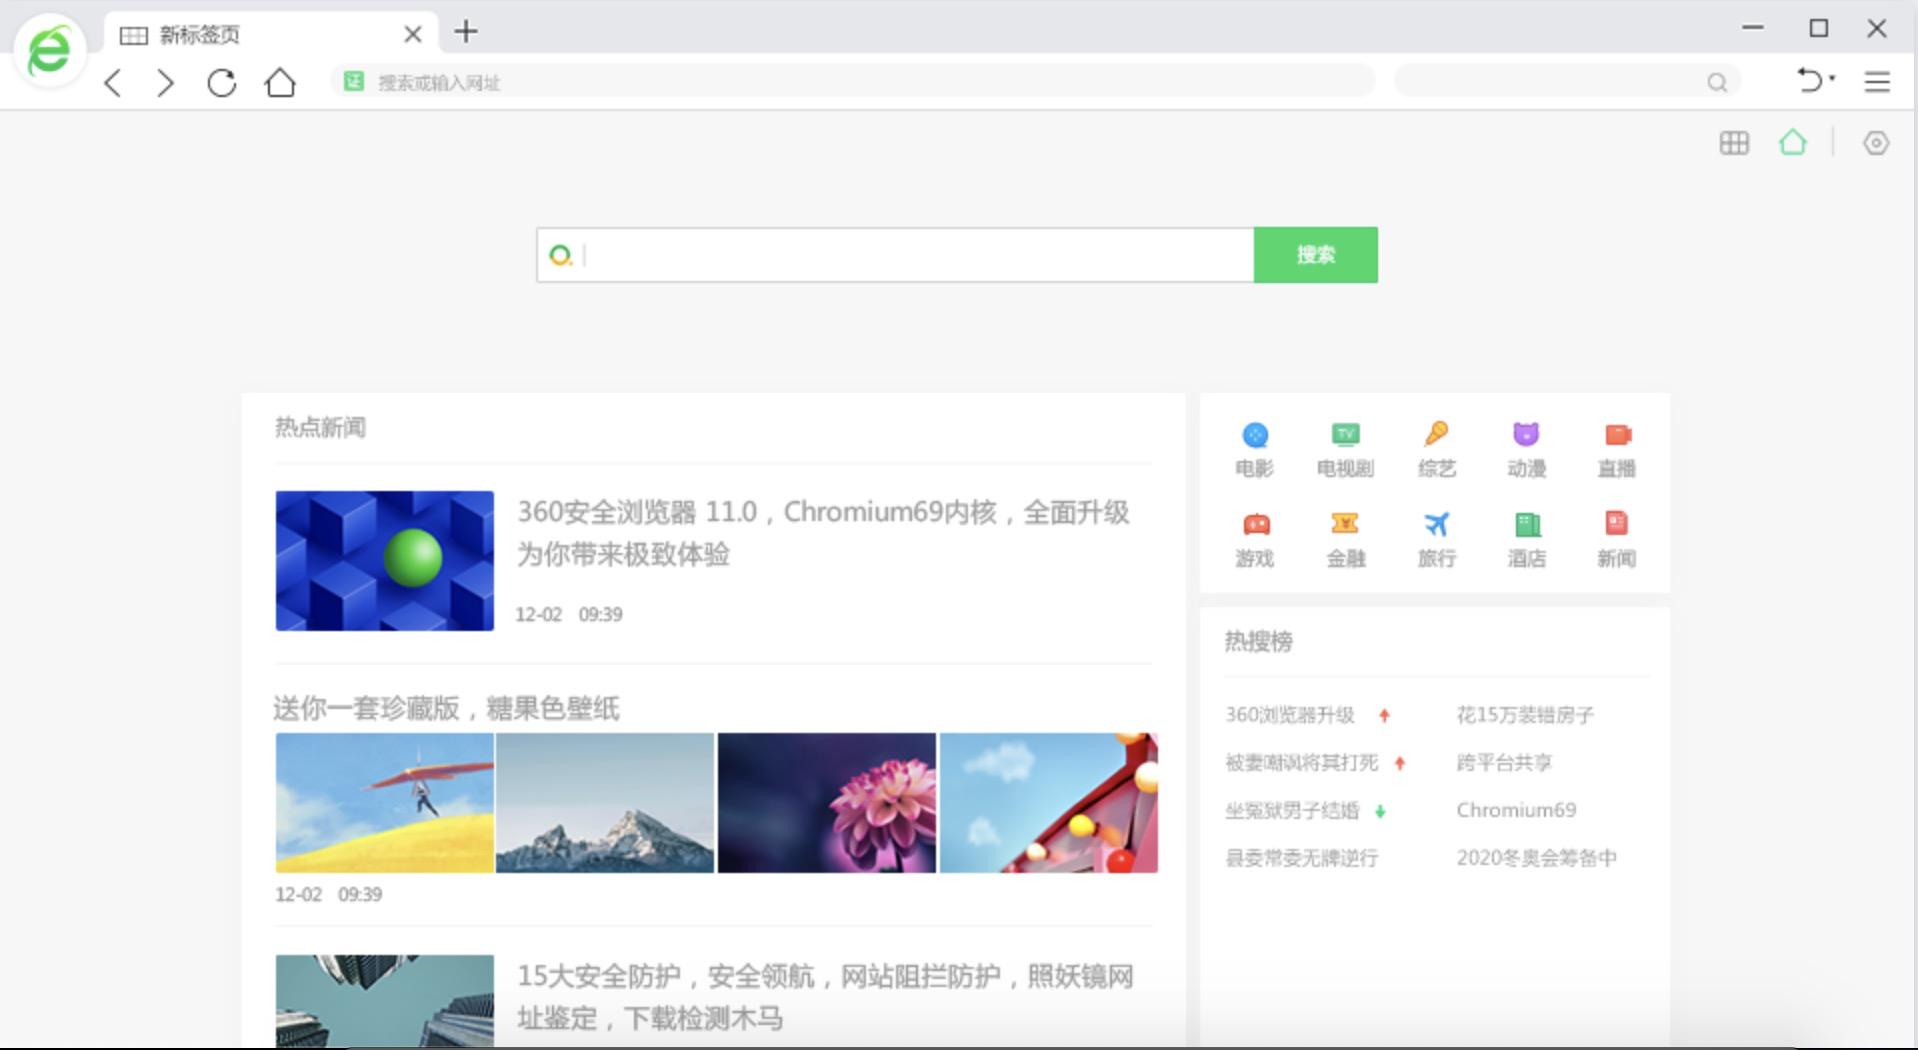Click the home icon in the navigation toolbar
Viewport: 1918px width, 1050px height.
coord(280,83)
